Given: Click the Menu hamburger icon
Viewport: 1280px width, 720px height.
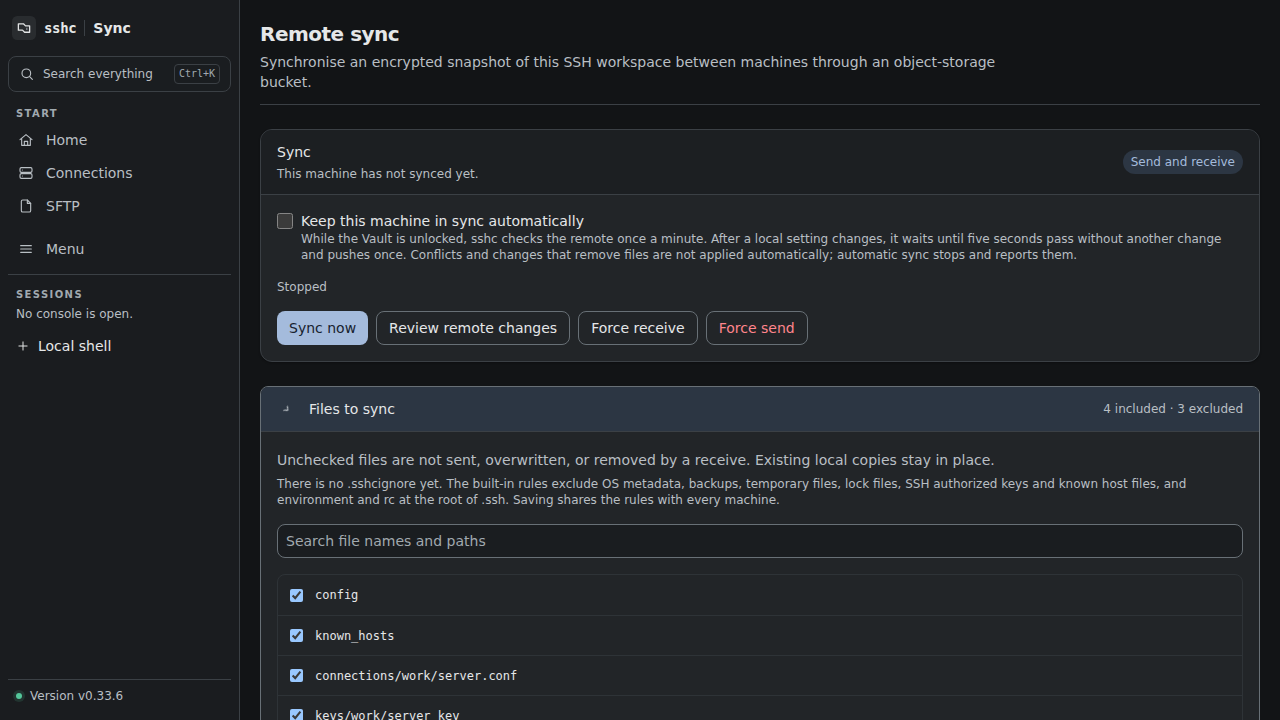Looking at the screenshot, I should [x=26, y=249].
